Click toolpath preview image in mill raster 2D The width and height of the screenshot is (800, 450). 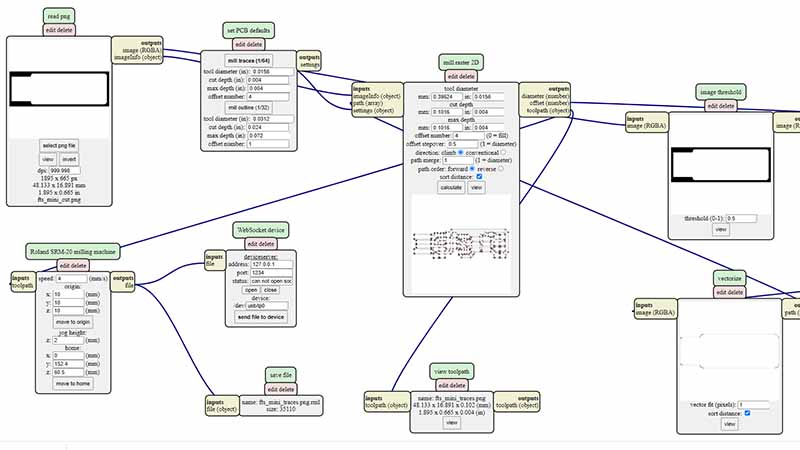[x=461, y=244]
